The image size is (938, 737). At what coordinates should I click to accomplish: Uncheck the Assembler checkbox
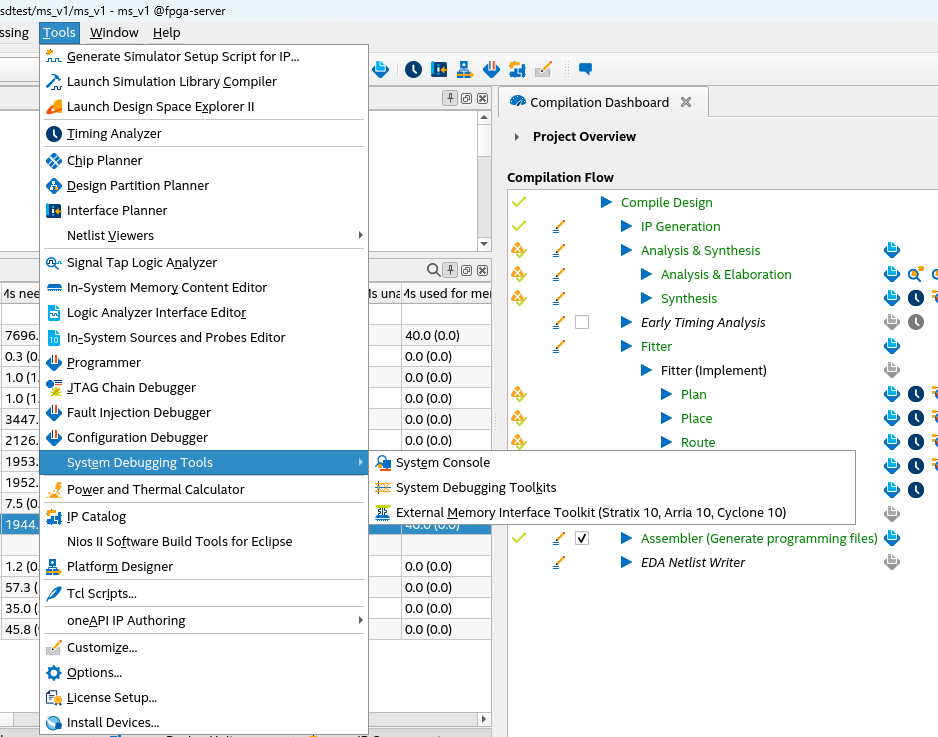tap(582, 538)
